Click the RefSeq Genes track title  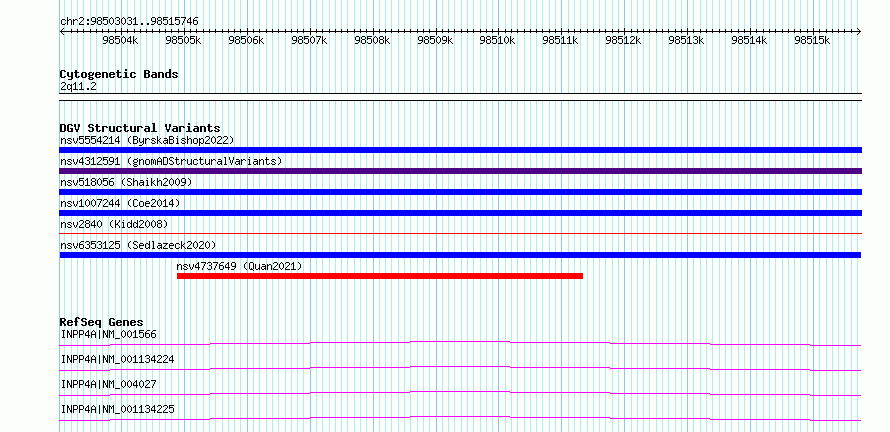(x=102, y=322)
